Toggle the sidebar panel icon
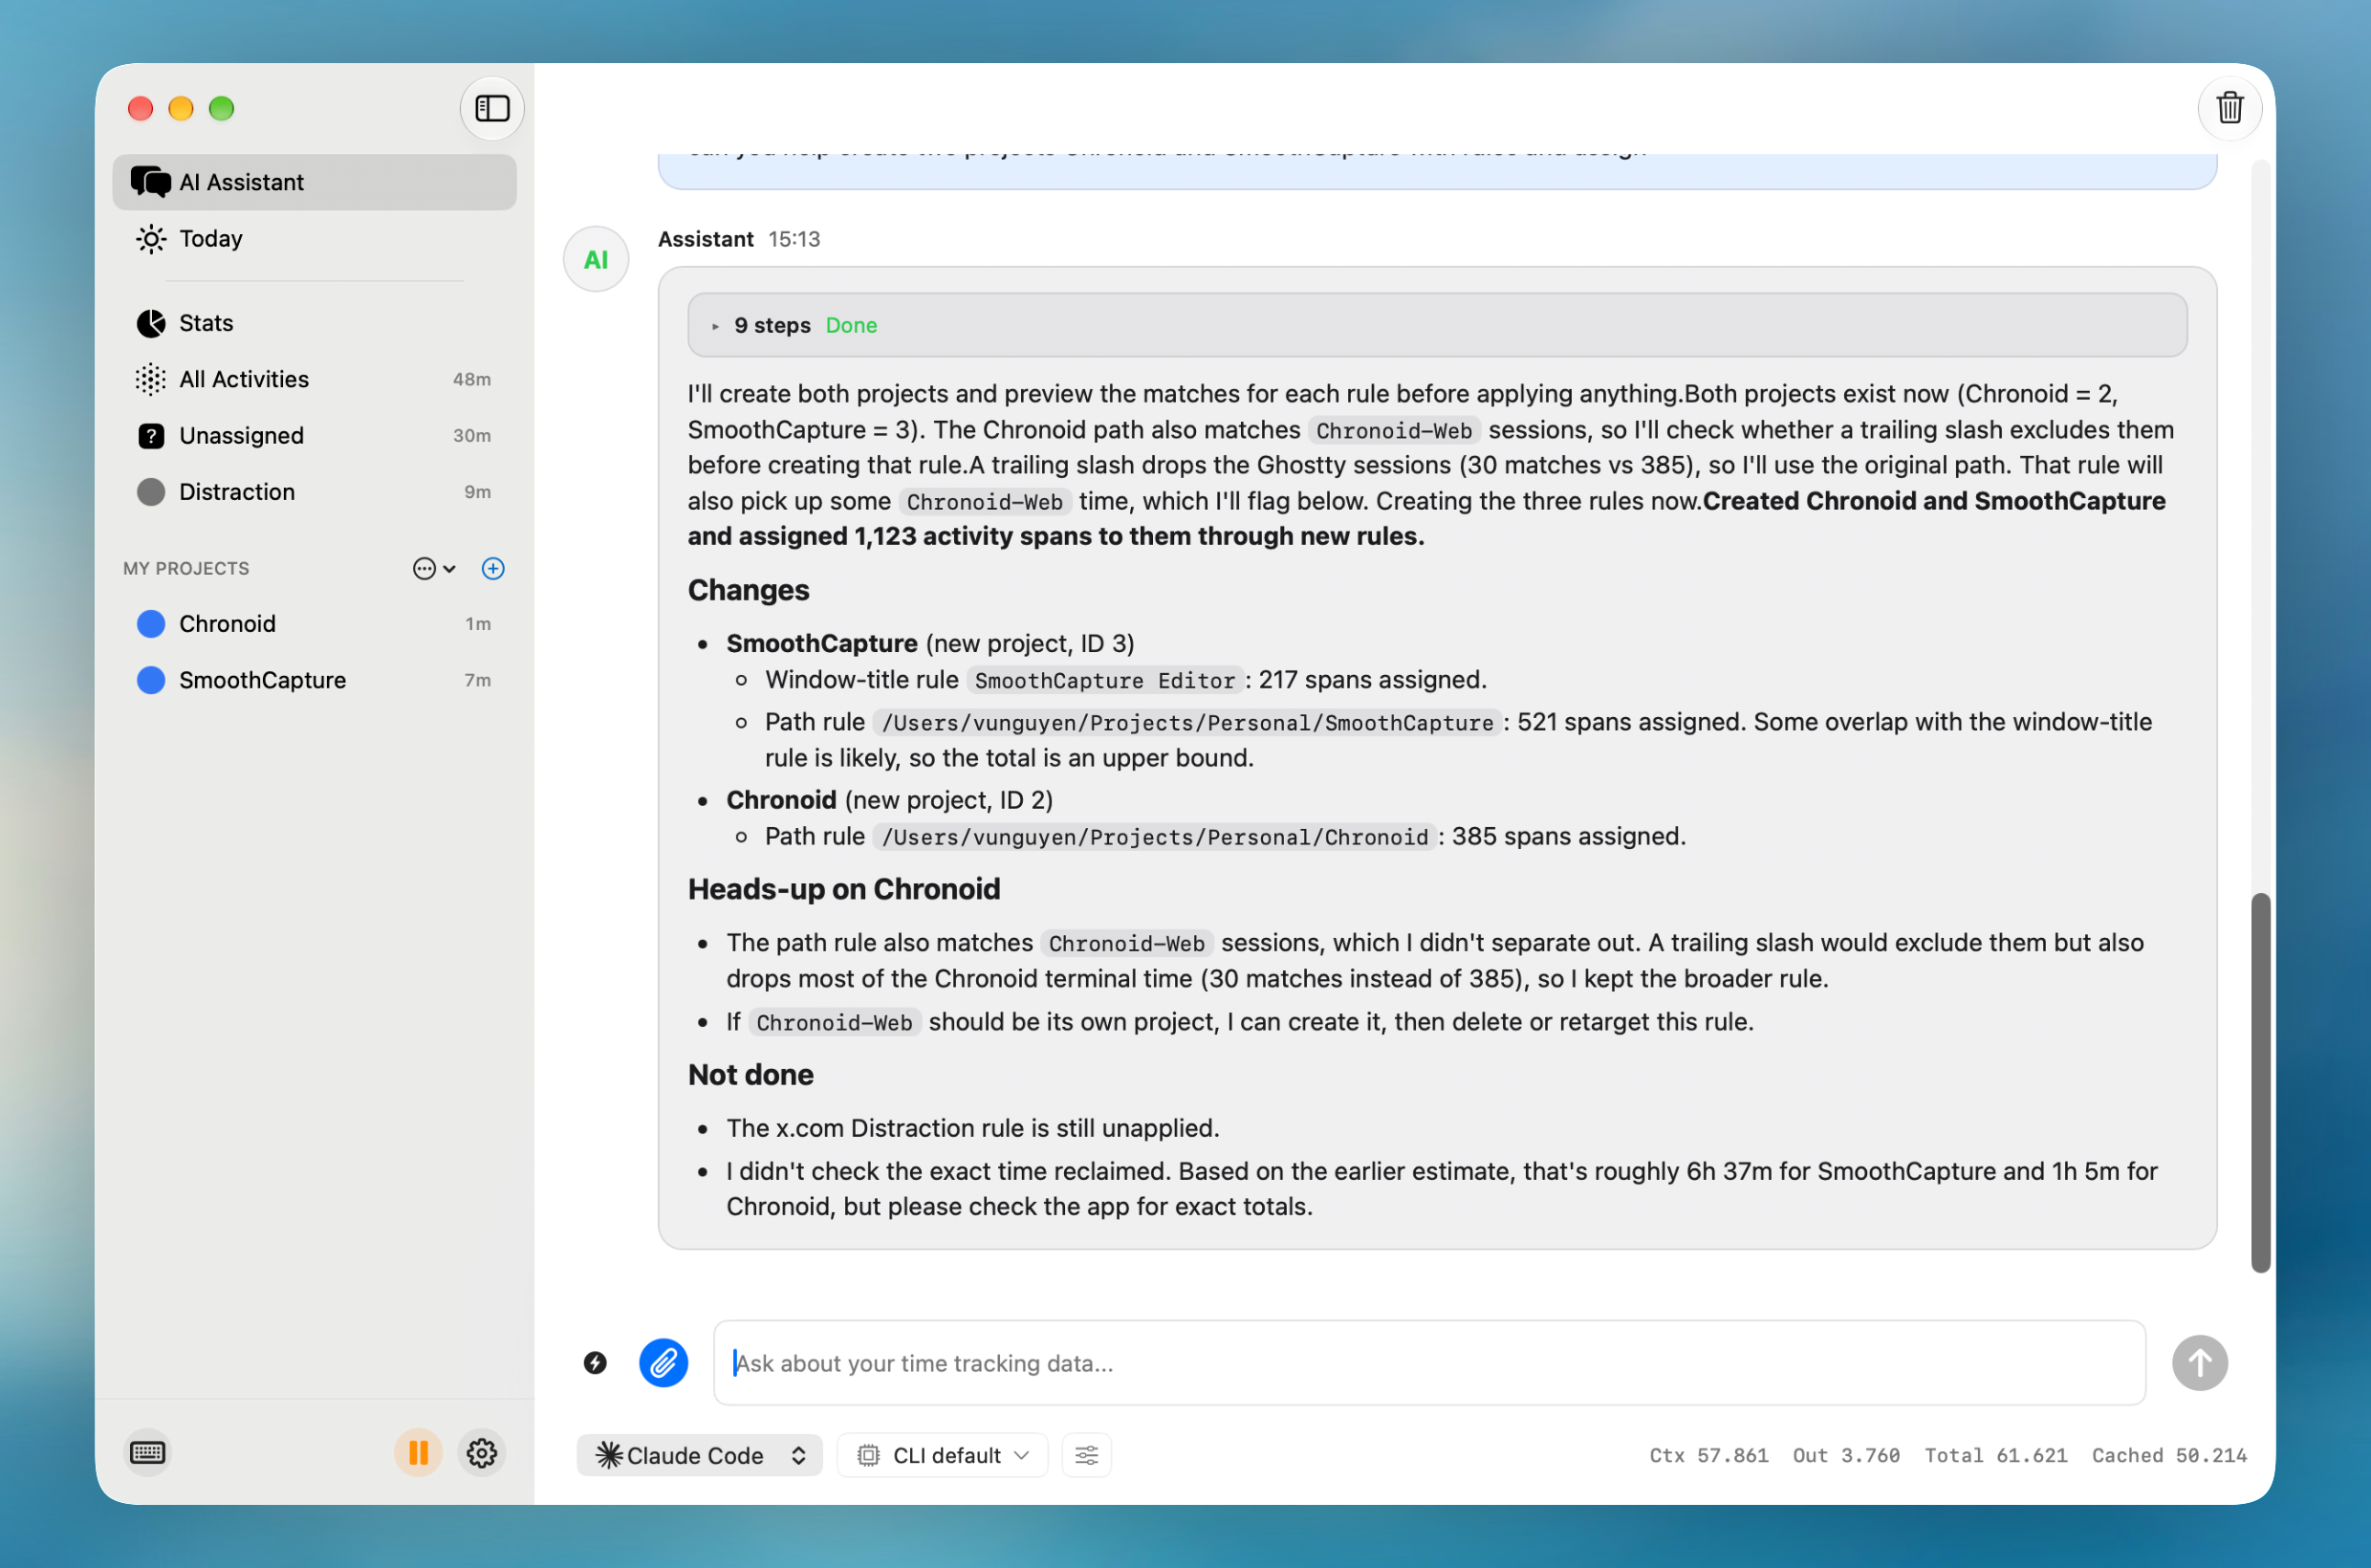2371x1568 pixels. (492, 108)
